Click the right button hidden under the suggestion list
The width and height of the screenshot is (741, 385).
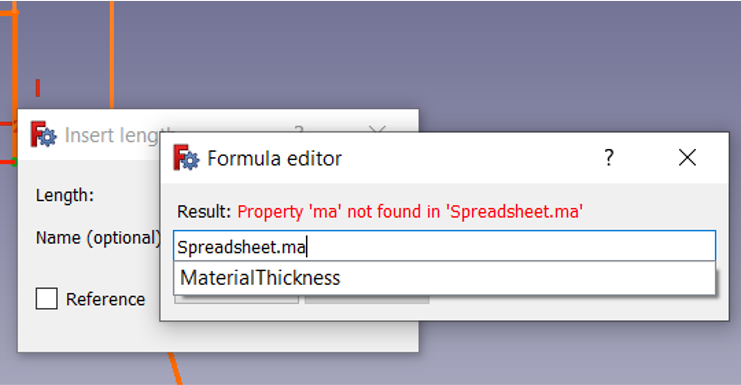(x=367, y=299)
